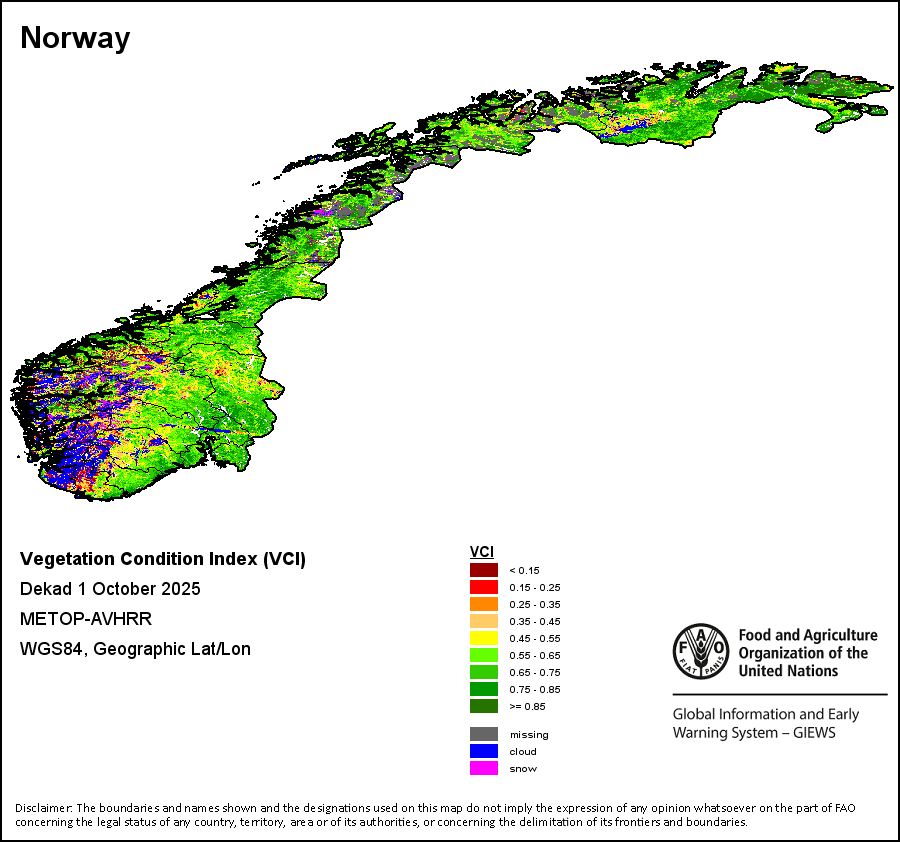Click the blue 'cloud' legend swatch

(x=484, y=751)
